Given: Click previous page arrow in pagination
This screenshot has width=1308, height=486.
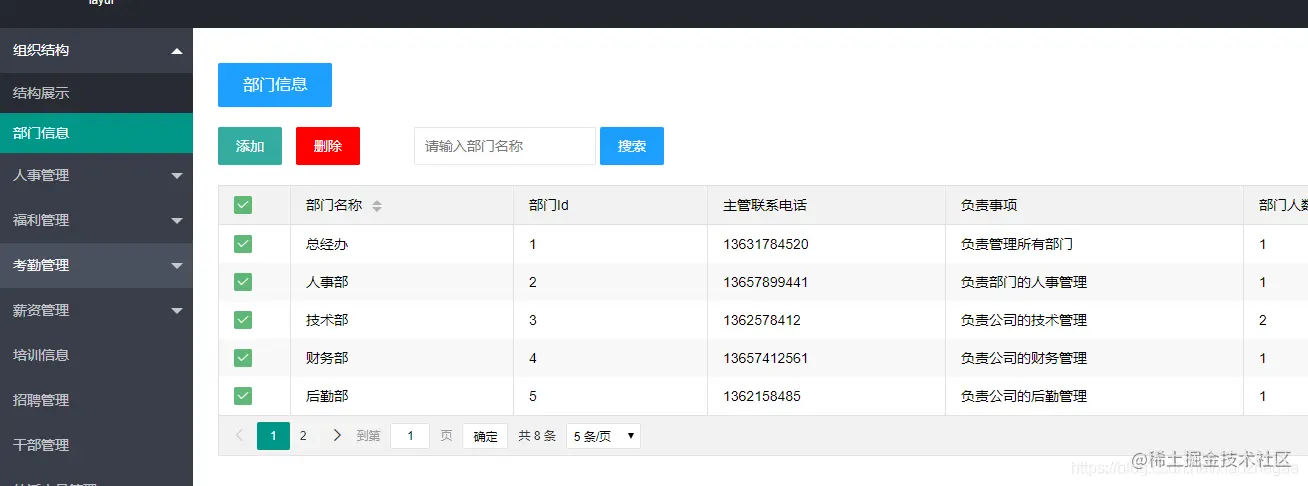Looking at the screenshot, I should point(239,436).
